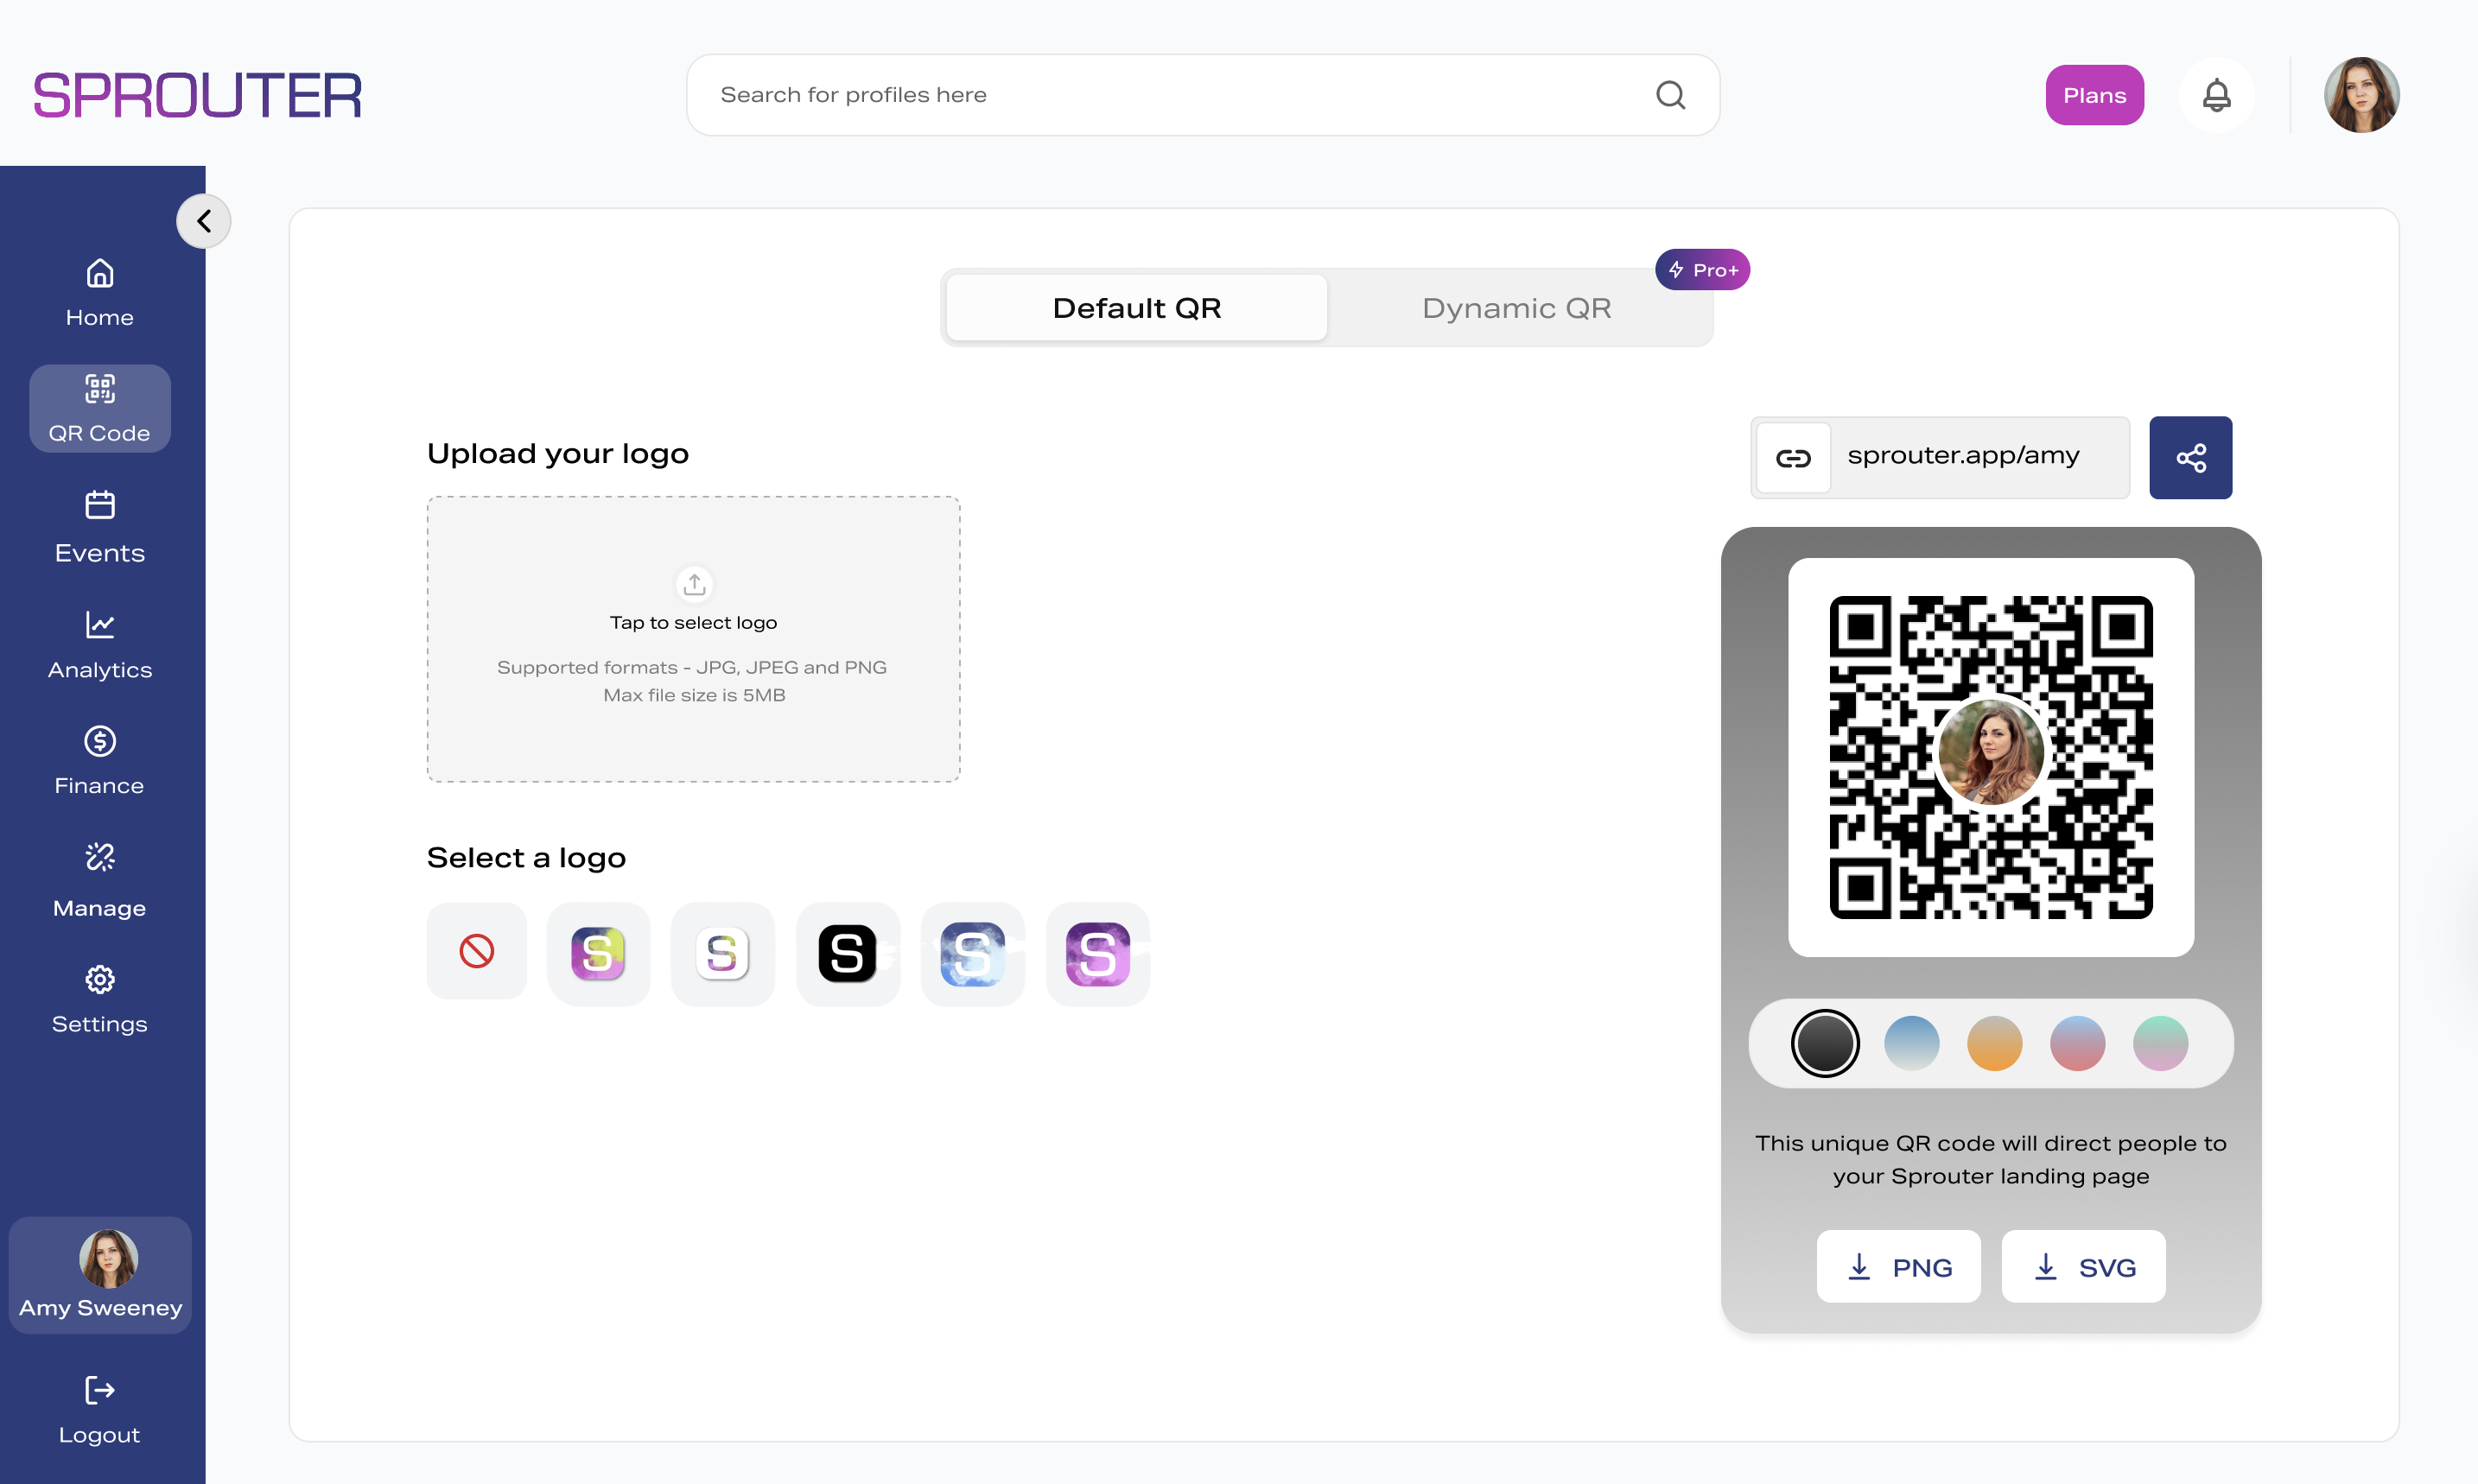Open Settings from the sidebar

[99, 998]
